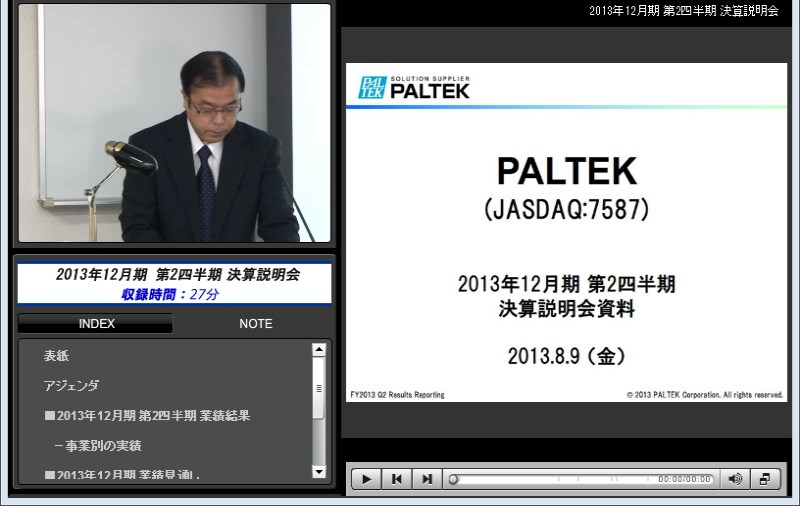
Task: Open 2013年12月期 第2四半期 業績結果 chapter
Action: coord(147,416)
